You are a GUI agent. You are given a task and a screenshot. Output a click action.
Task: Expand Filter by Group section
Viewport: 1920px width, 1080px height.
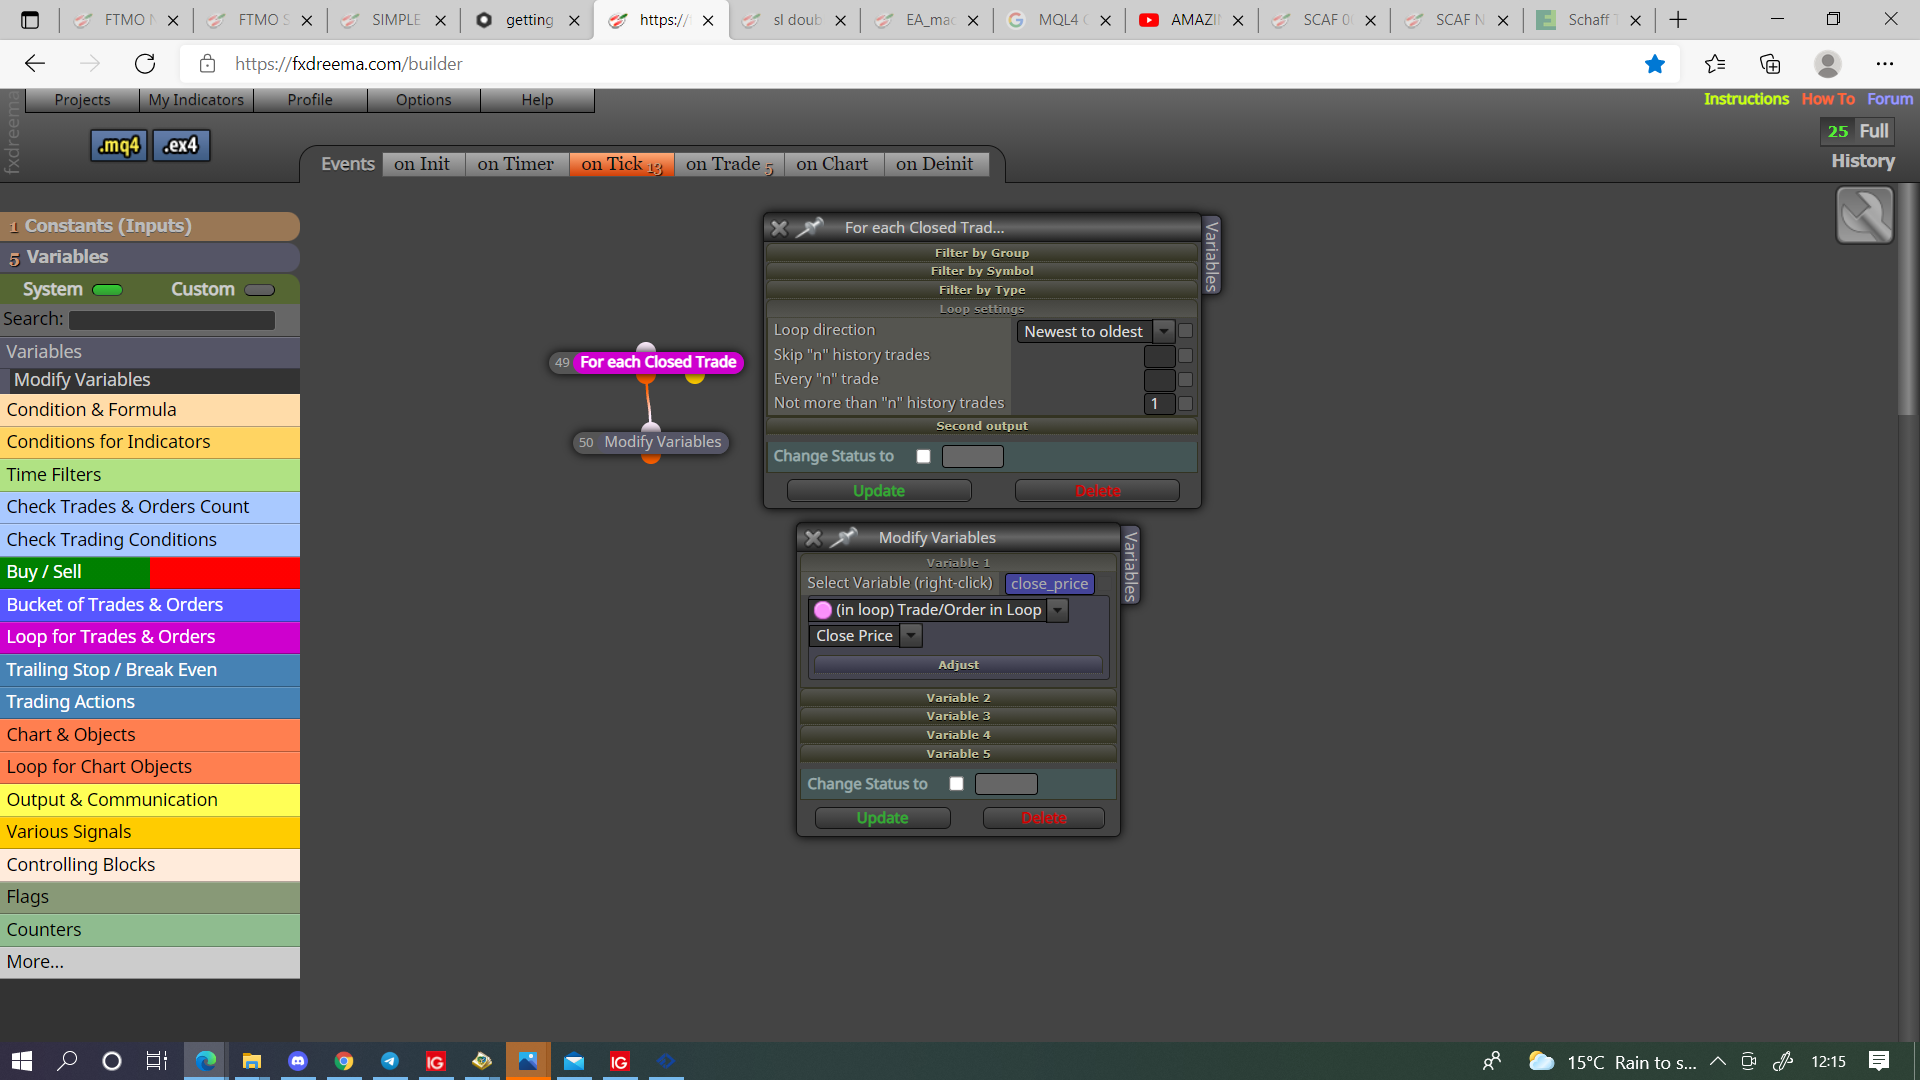click(982, 253)
